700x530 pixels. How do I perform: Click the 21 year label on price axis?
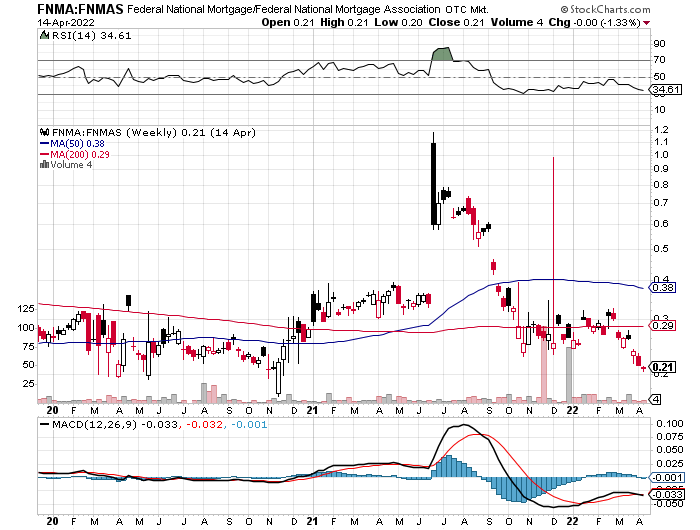coord(312,410)
